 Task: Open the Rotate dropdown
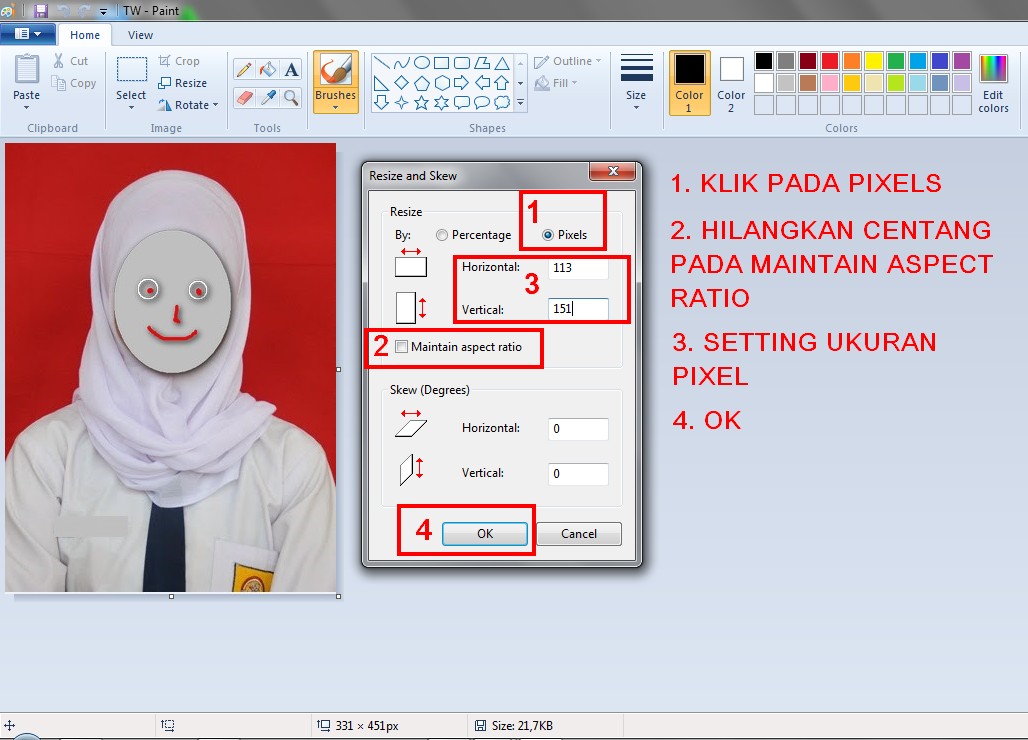coord(188,105)
